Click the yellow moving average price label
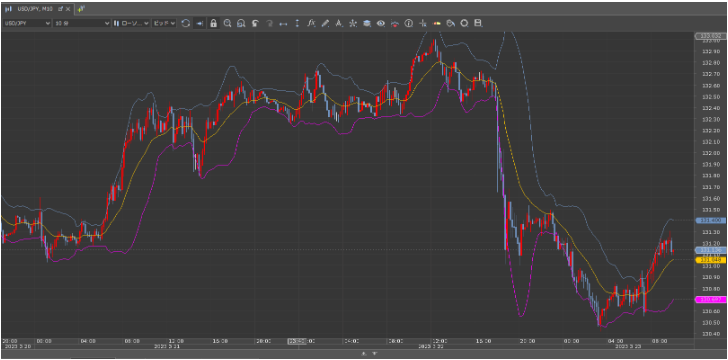The width and height of the screenshot is (728, 360). tap(710, 260)
